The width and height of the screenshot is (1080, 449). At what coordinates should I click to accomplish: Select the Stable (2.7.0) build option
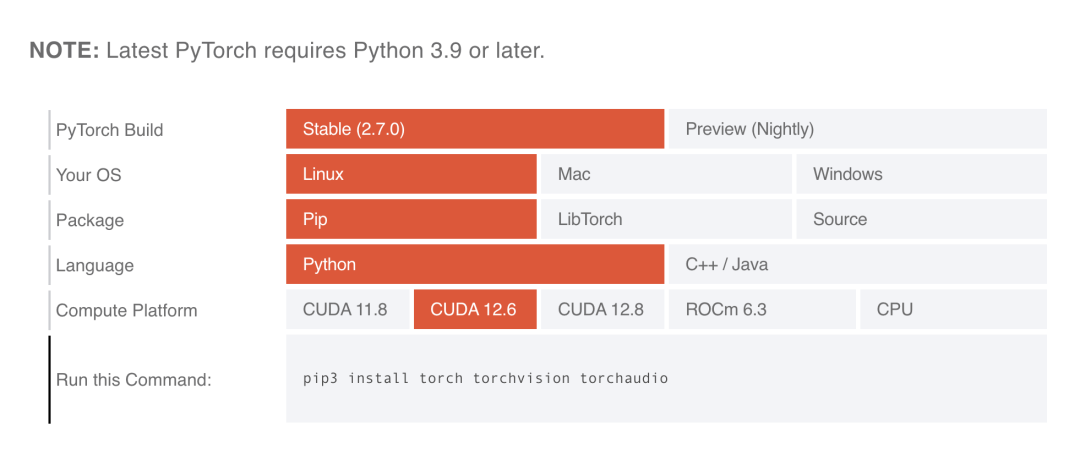point(474,129)
